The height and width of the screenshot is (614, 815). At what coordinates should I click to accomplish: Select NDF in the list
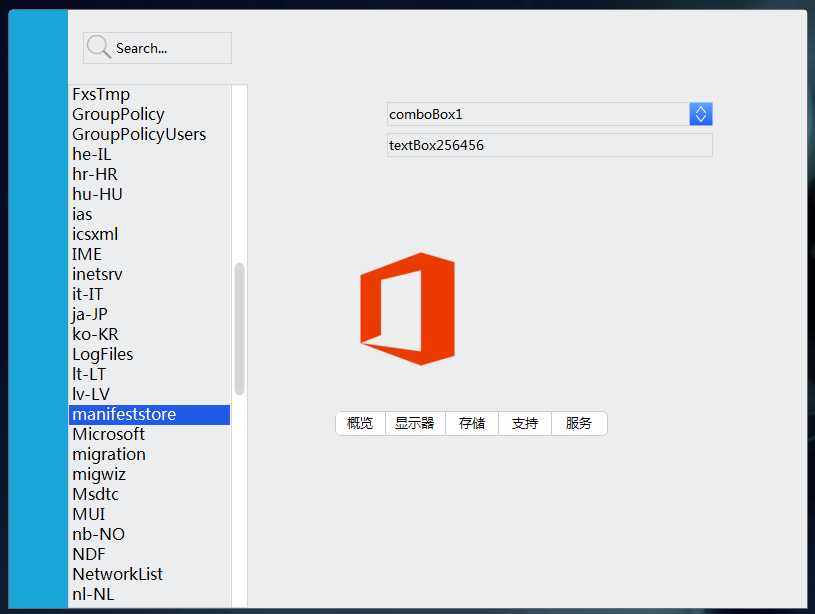149,555
